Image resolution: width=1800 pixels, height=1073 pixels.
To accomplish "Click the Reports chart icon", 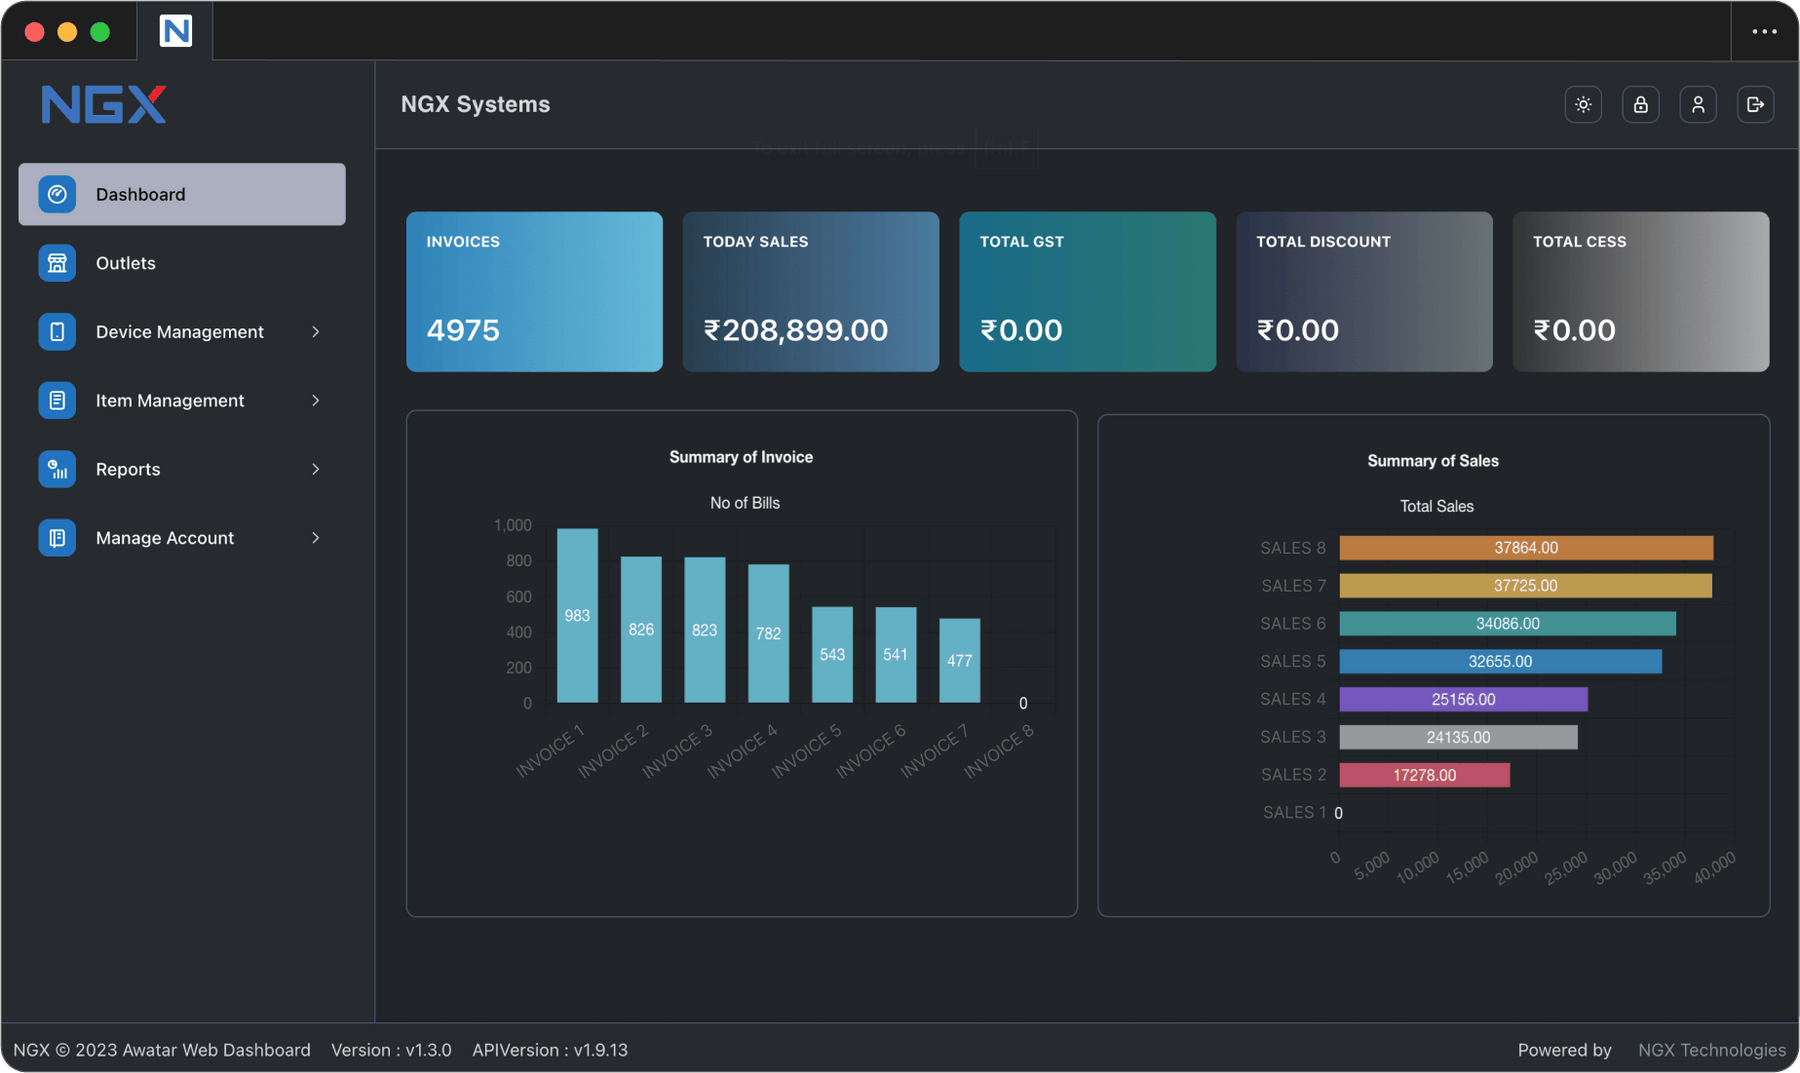I will pyautogui.click(x=57, y=469).
